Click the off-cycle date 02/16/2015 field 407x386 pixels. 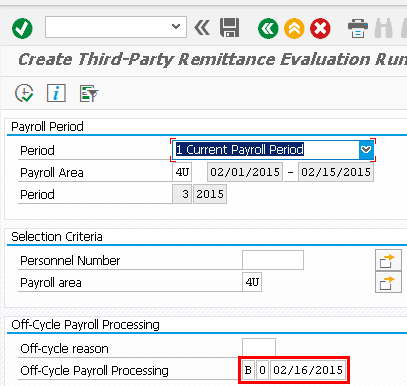(x=308, y=370)
